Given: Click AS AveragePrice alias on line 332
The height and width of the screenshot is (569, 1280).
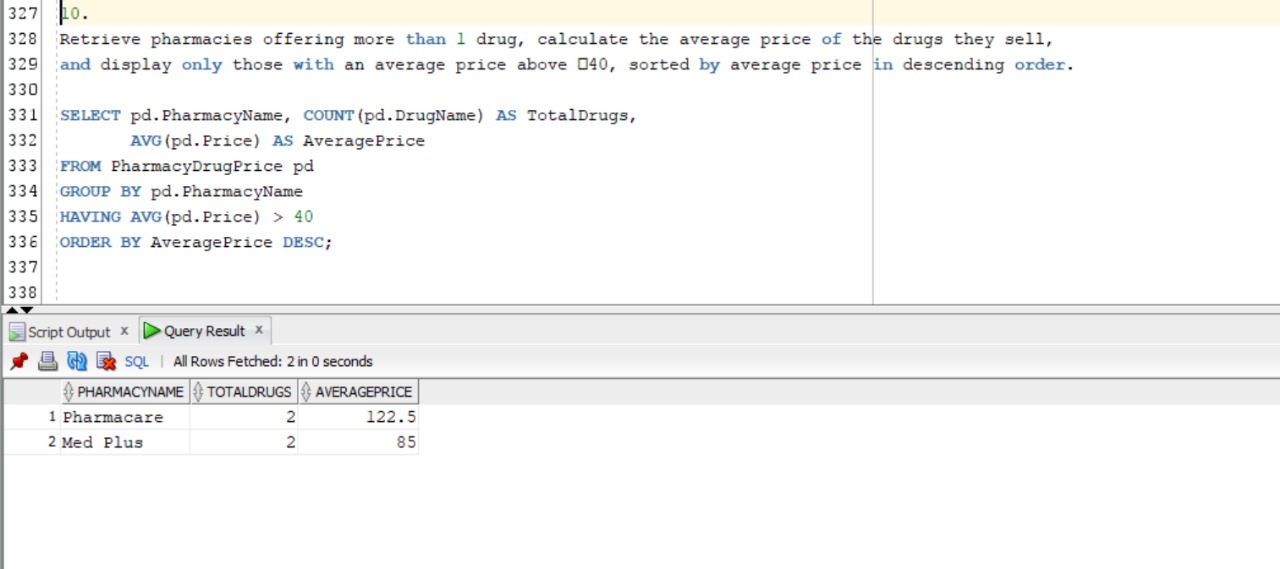Looking at the screenshot, I should click(349, 141).
